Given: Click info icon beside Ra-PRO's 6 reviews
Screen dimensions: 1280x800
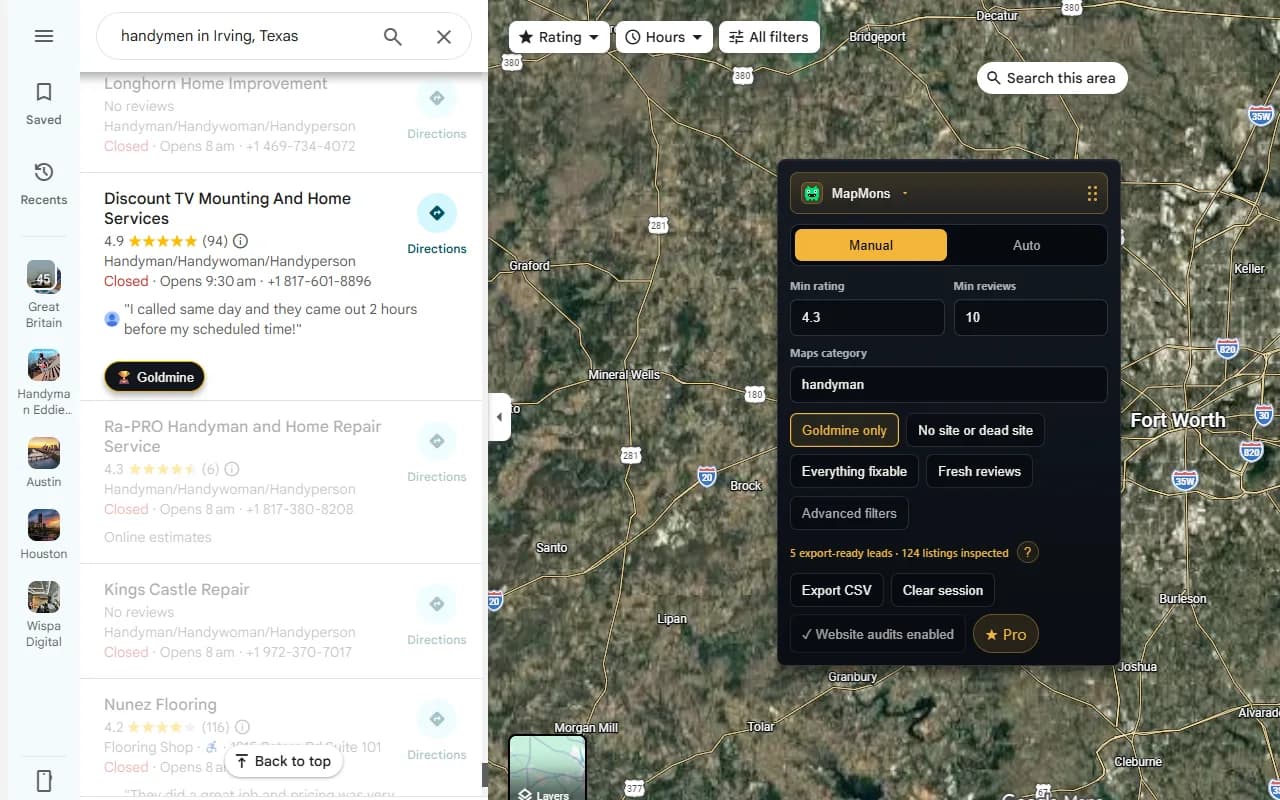Looking at the screenshot, I should tap(232, 469).
